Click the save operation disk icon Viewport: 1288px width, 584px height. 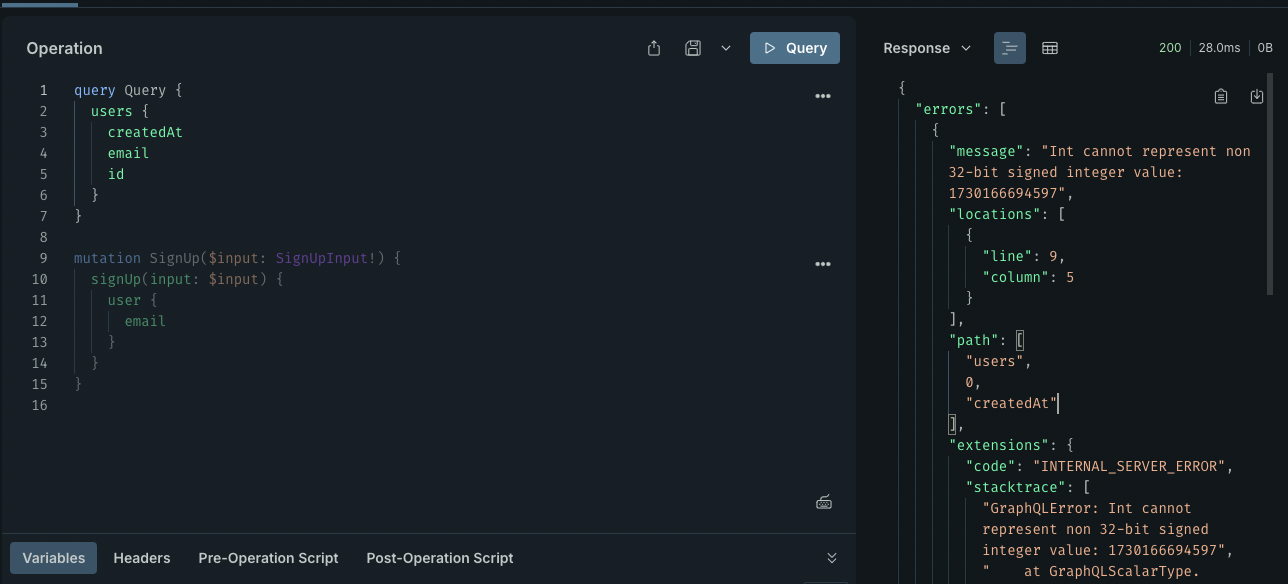click(692, 48)
